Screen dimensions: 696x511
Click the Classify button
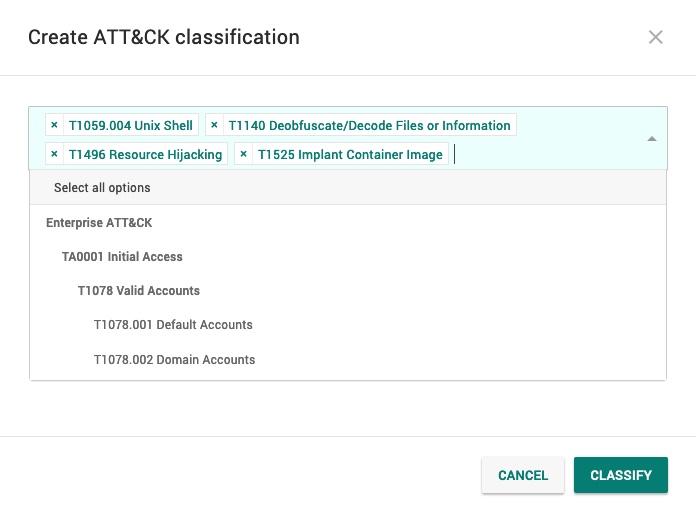coord(620,476)
